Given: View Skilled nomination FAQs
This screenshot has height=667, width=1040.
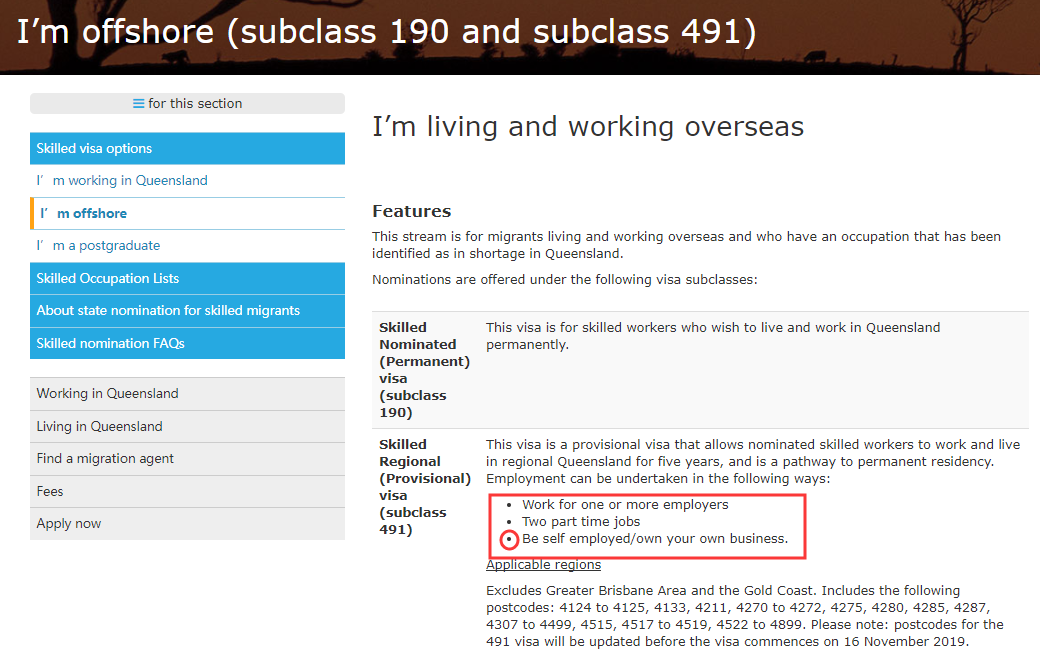Looking at the screenshot, I should (x=110, y=343).
